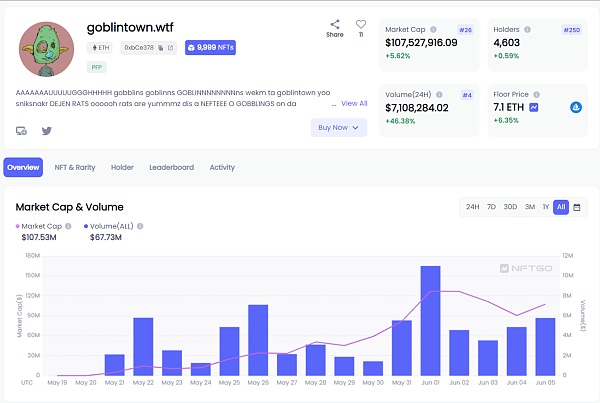
Task: Expand the Buy Now dropdown
Action: tap(339, 127)
